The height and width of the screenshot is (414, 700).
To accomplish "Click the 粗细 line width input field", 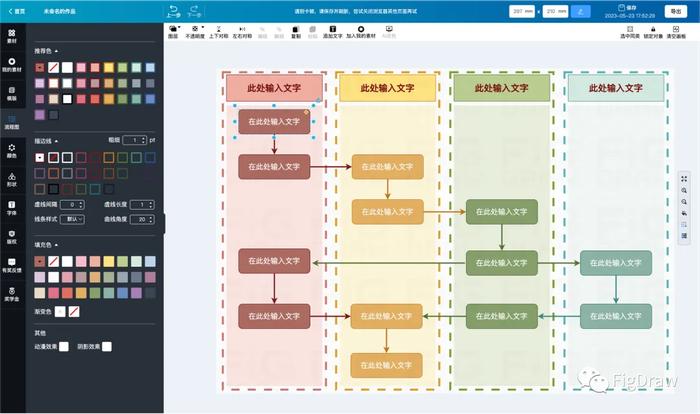I will [134, 140].
